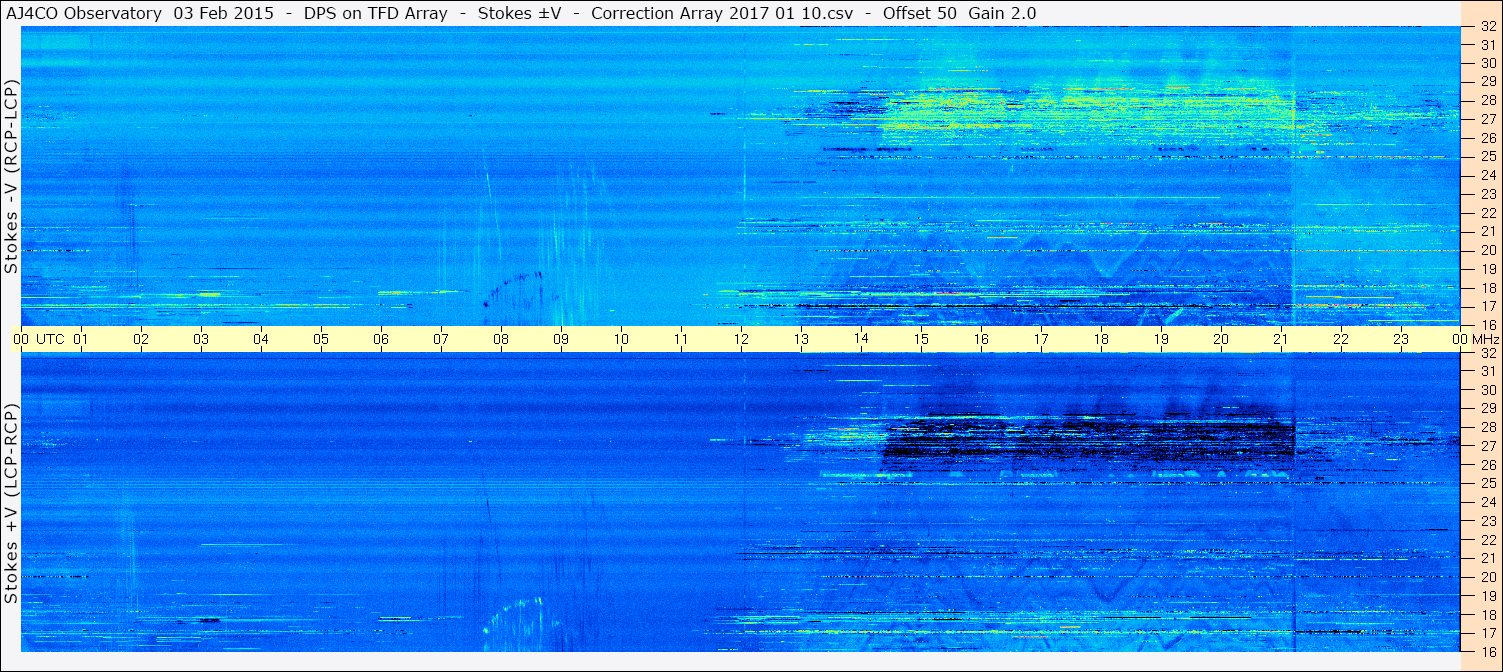The height and width of the screenshot is (672, 1503).
Task: Click the 19 MHz tick on Stokes +V panel
Action: point(1487,596)
